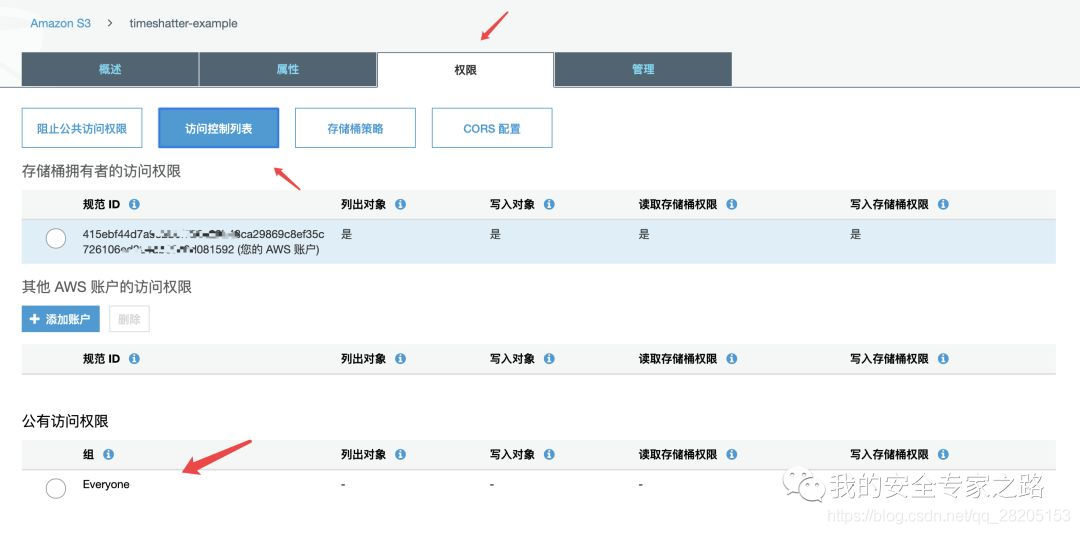This screenshot has height=534, width=1080.
Task: Click 列出对象 info icon in 存储桶拥有者的访问权限 table
Action: click(x=400, y=205)
